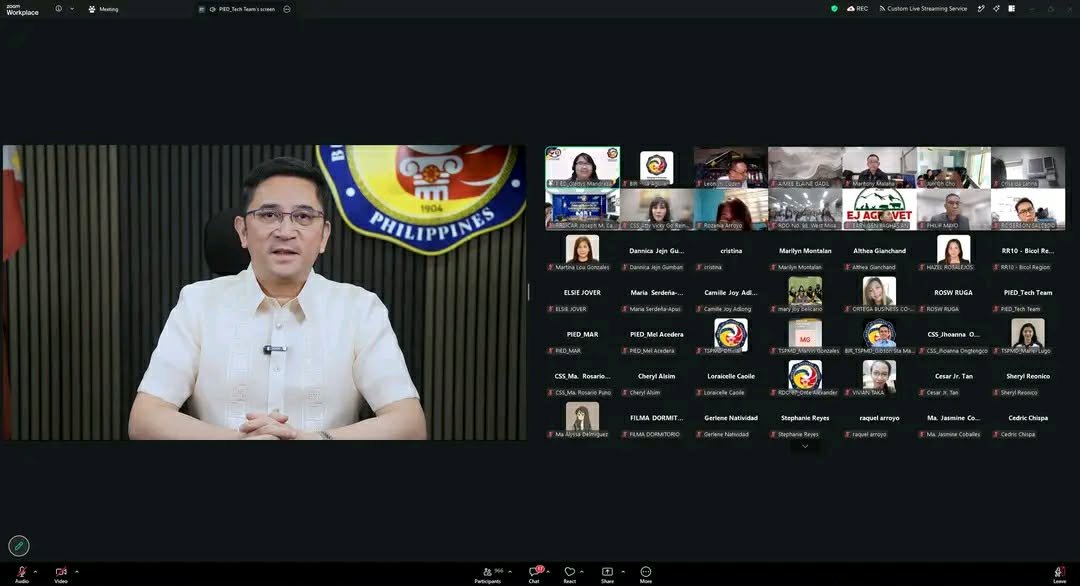Select the Camille Joy Adlong tile
The image size is (1080, 586).
coord(730,295)
